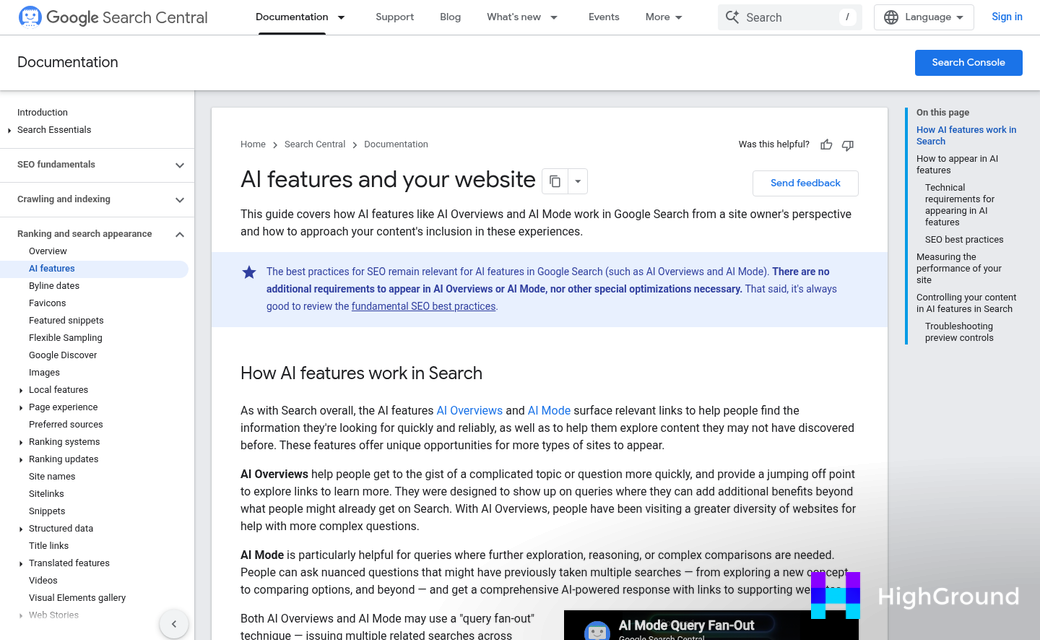Image resolution: width=1040 pixels, height=640 pixels.
Task: Click the Search Console button
Action: pos(968,62)
